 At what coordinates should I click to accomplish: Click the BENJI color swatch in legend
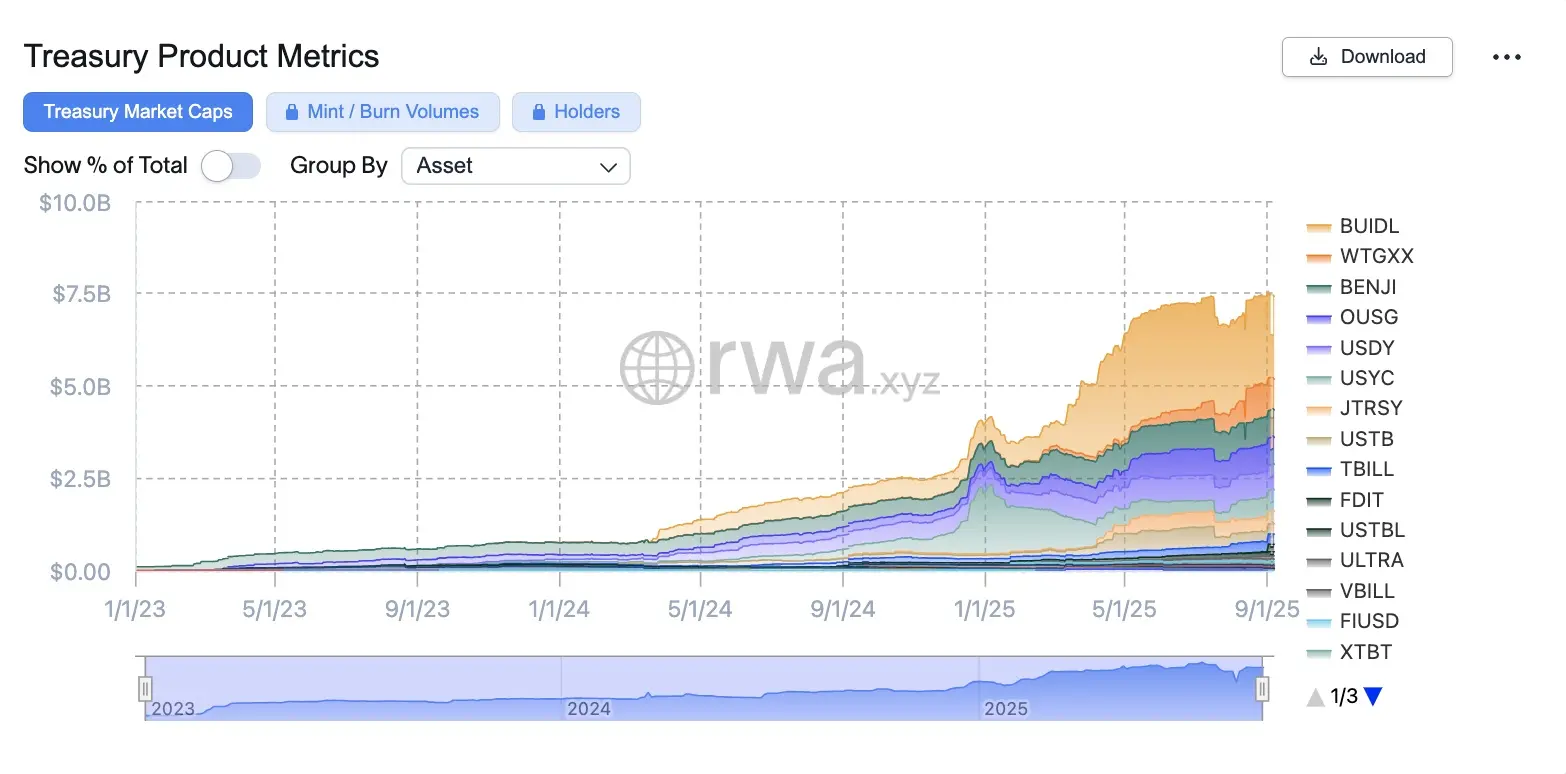1318,288
